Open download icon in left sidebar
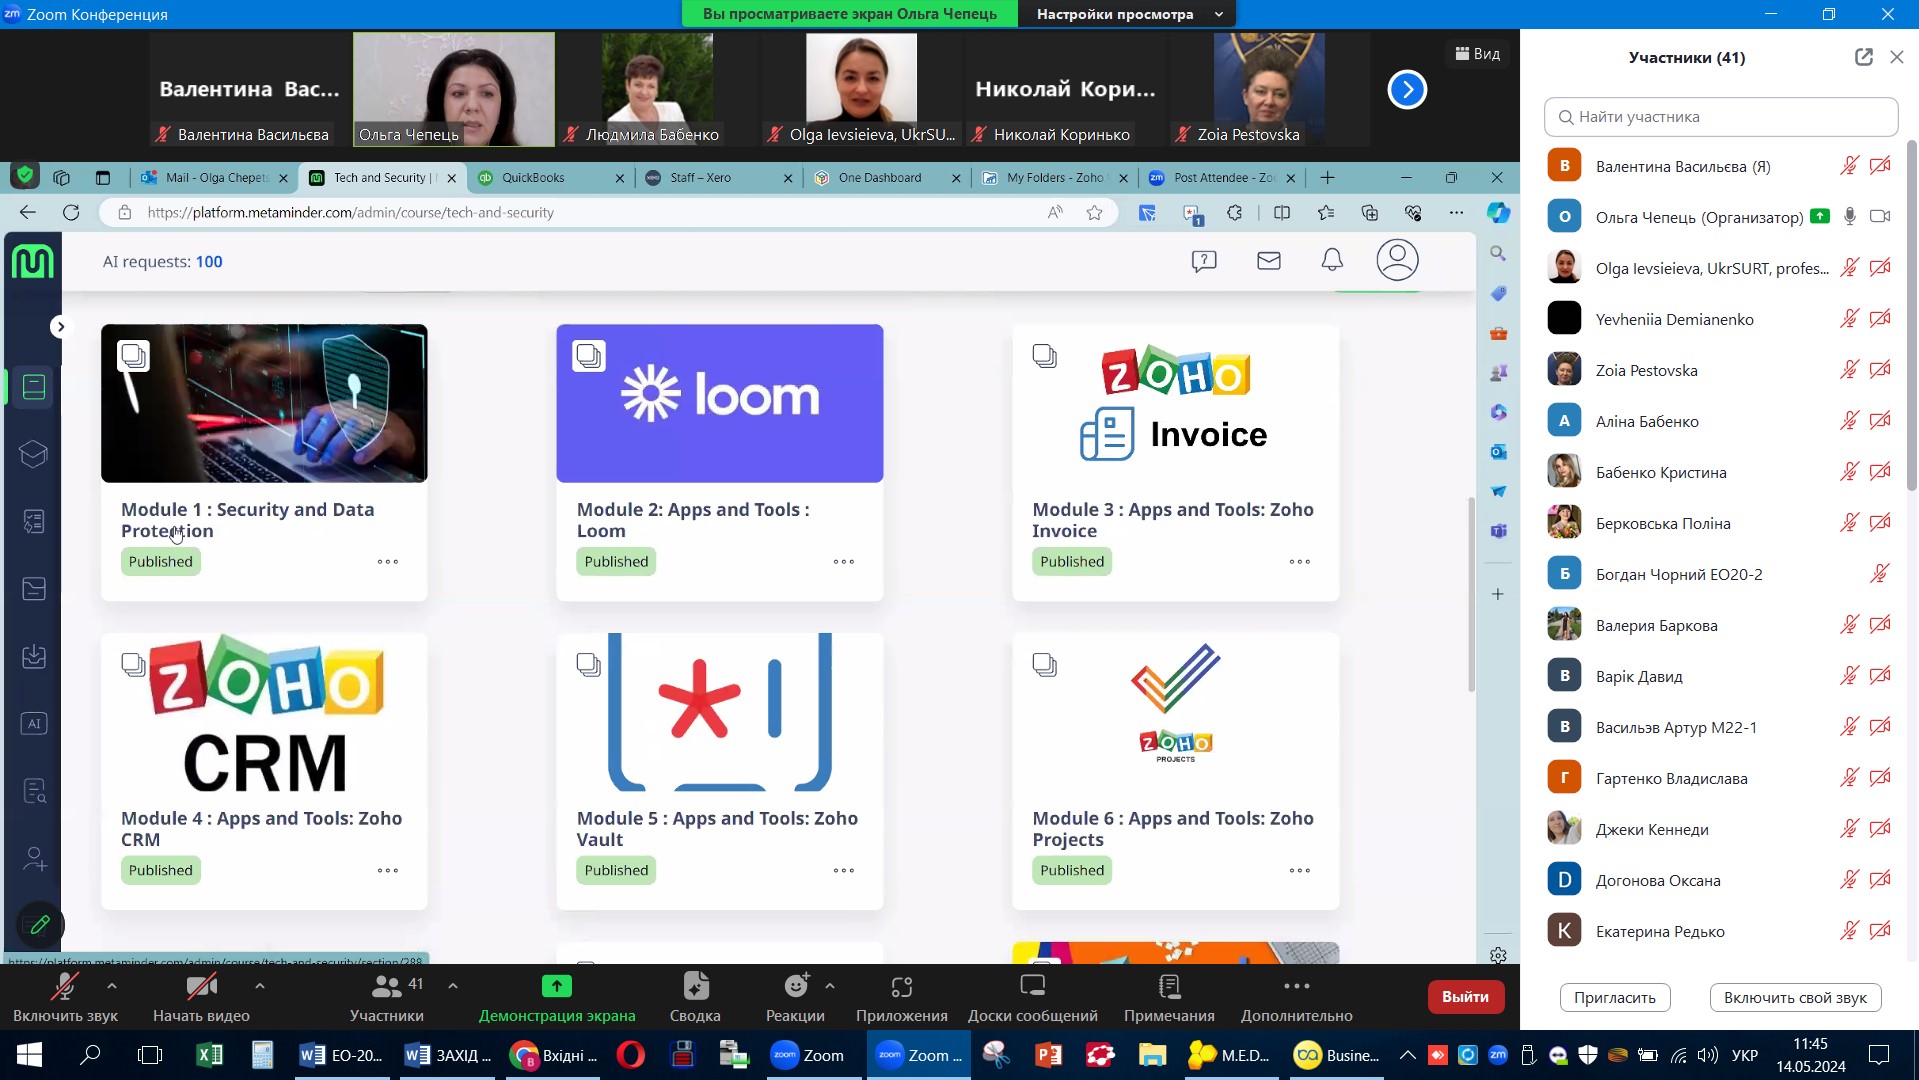The height and width of the screenshot is (1080, 1919). (x=34, y=657)
